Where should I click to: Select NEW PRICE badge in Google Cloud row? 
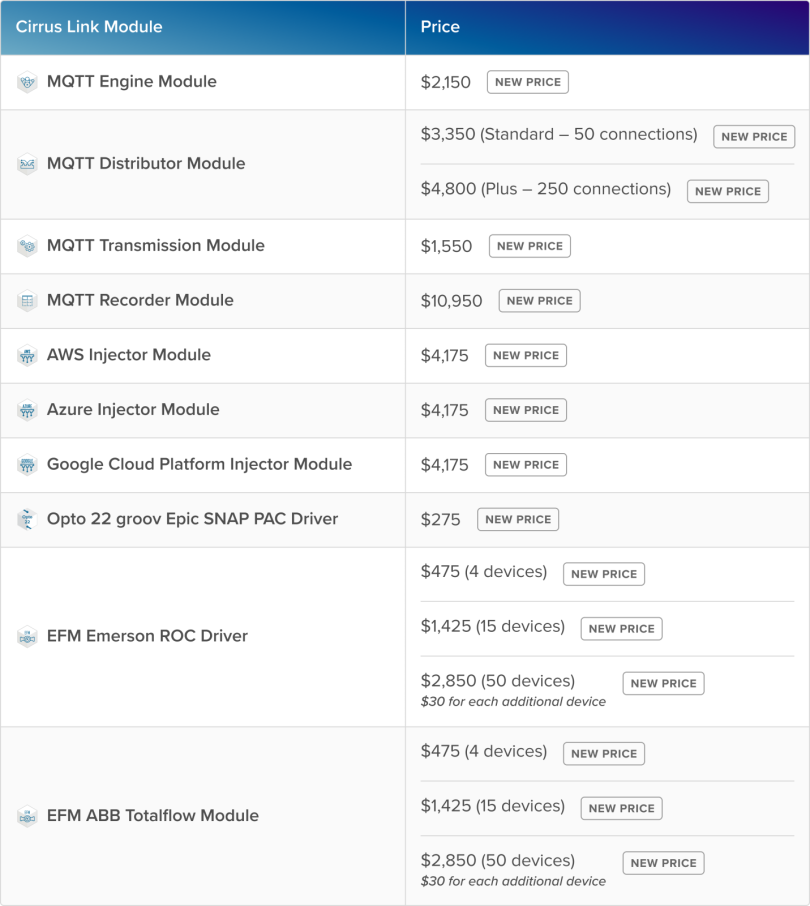526,465
